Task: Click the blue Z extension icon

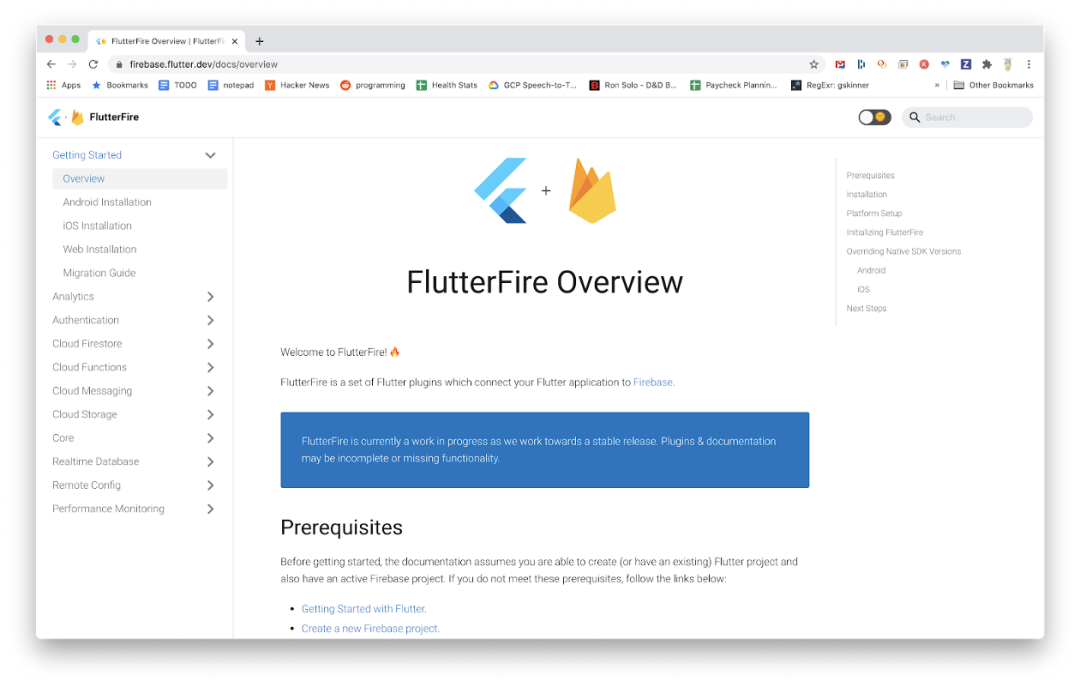Action: [966, 64]
